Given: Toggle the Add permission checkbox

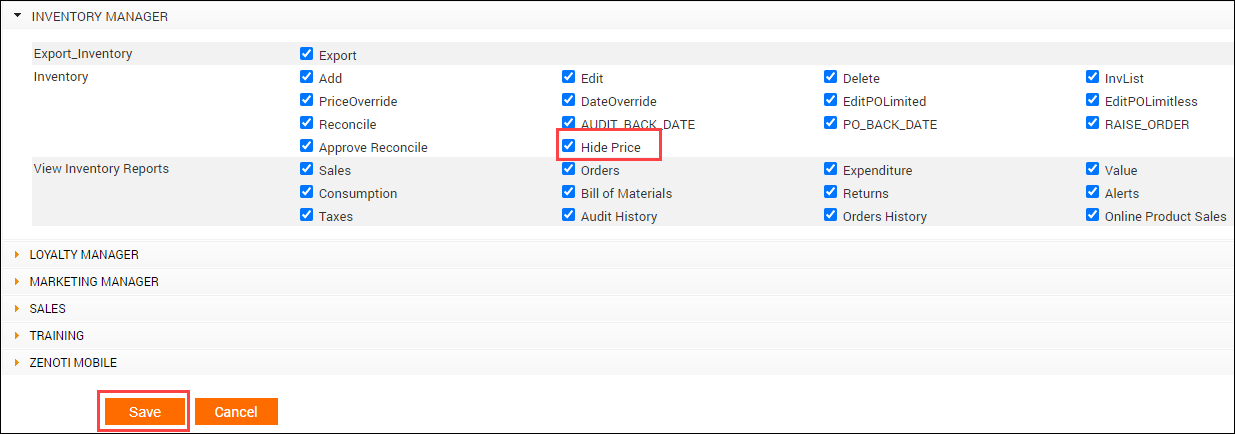Looking at the screenshot, I should [x=307, y=77].
